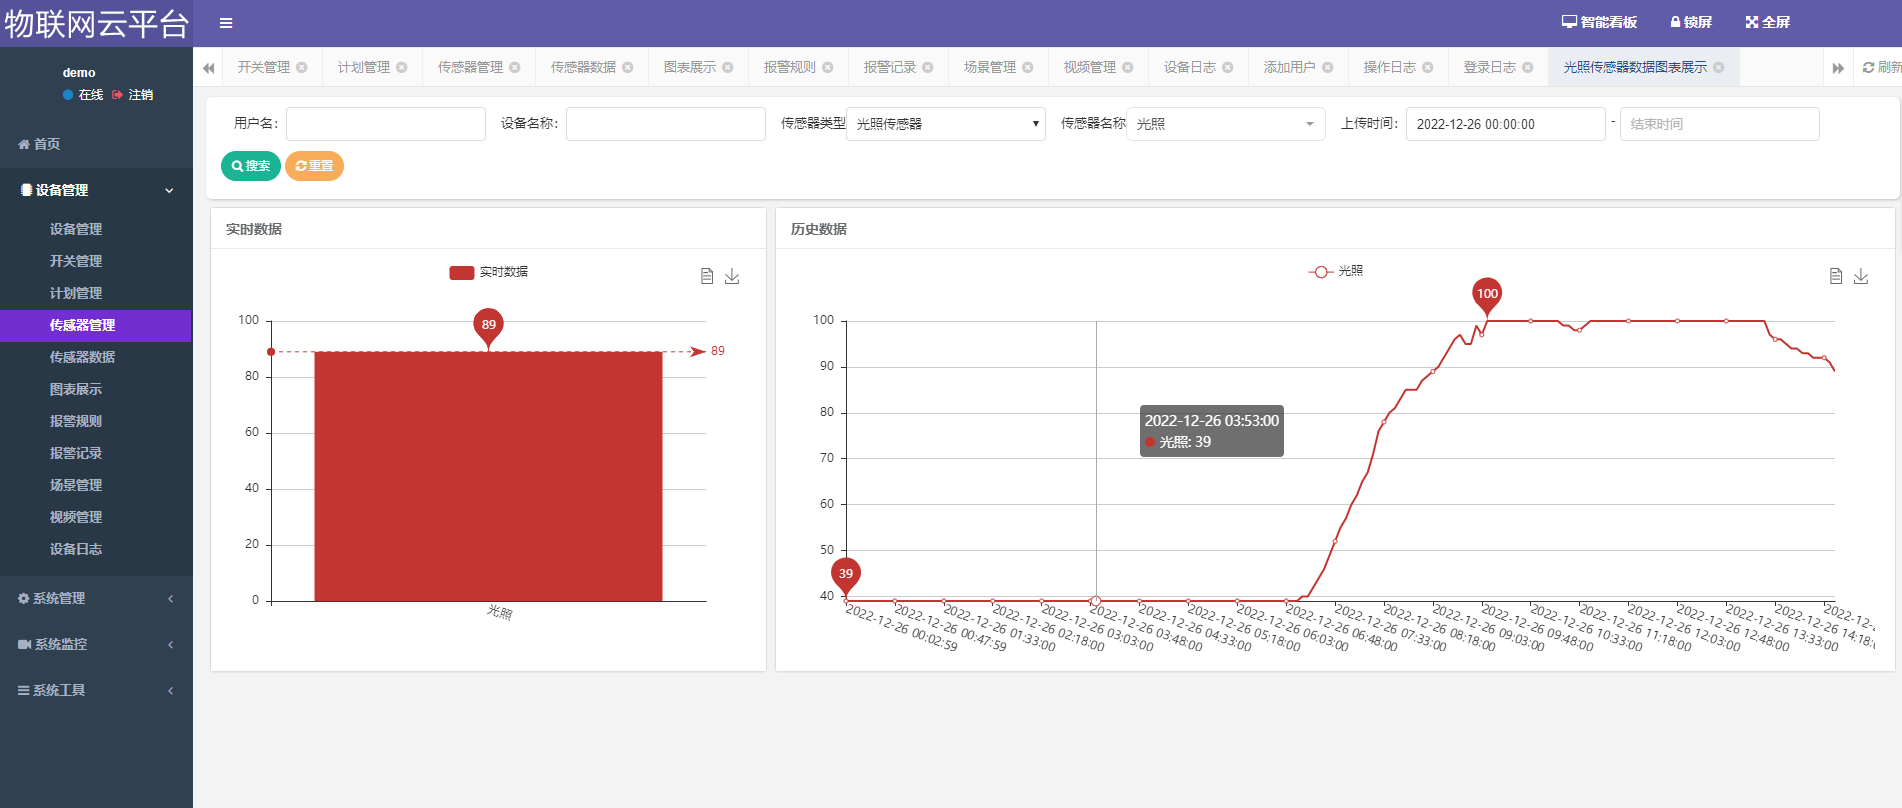Open the 智能看板 smart dashboard
The image size is (1902, 808).
(1599, 22)
